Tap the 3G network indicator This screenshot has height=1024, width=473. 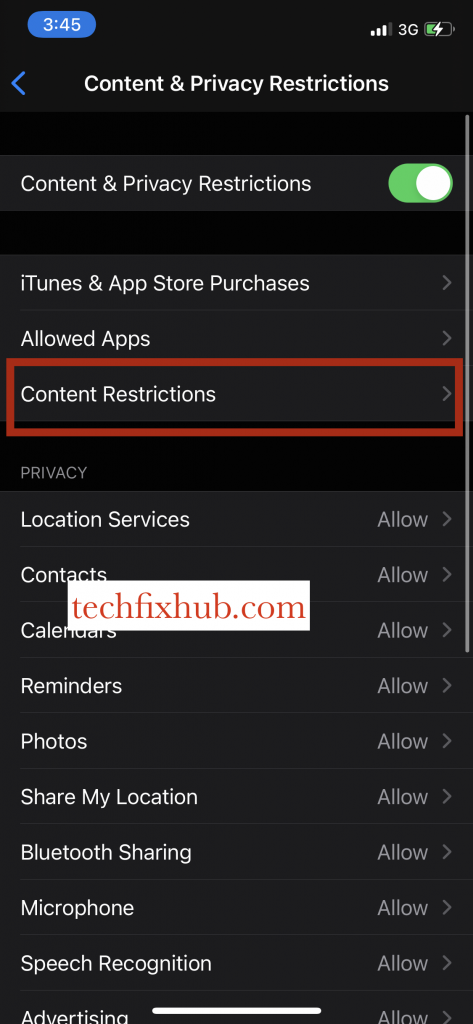pos(408,29)
